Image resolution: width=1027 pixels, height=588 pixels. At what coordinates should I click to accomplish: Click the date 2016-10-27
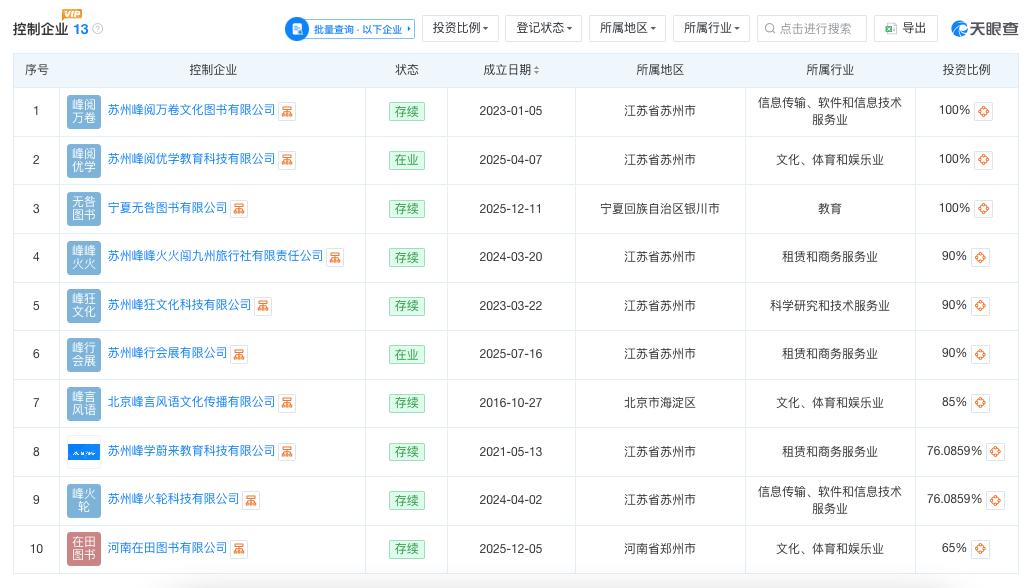pos(511,403)
